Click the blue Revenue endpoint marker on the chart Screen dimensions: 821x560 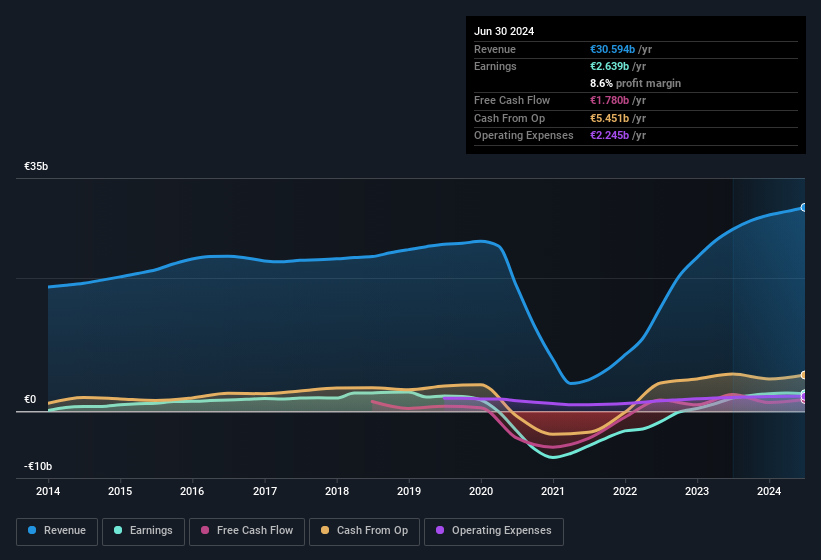point(804,208)
